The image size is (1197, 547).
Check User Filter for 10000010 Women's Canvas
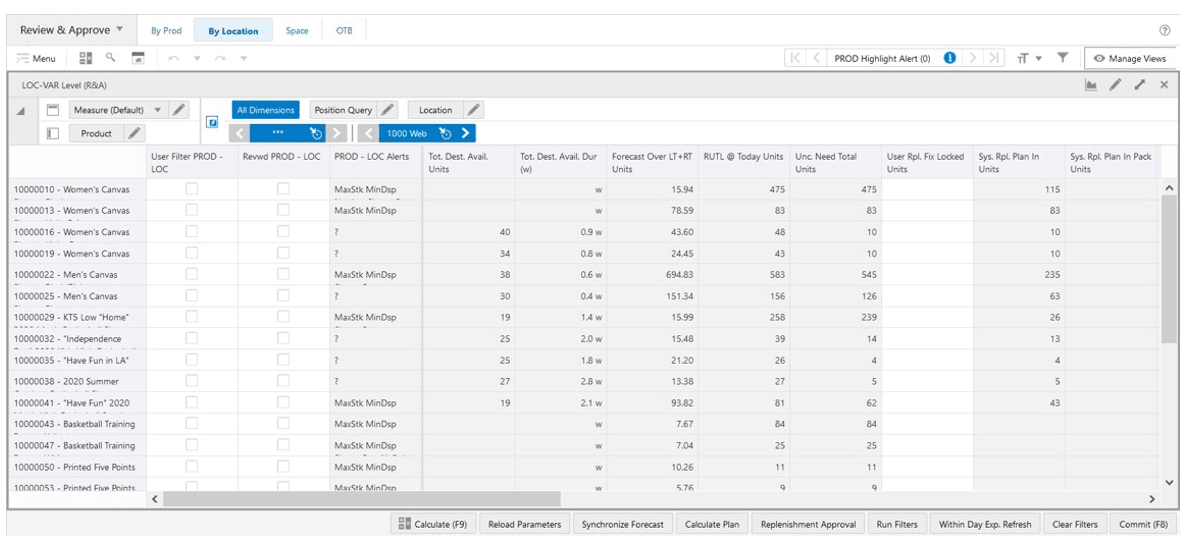[191, 189]
